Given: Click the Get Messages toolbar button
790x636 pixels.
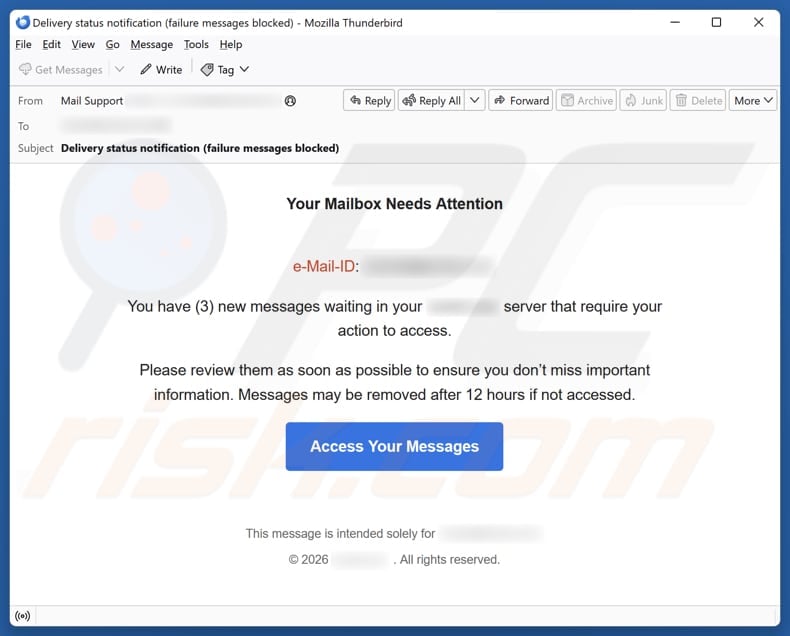Looking at the screenshot, I should [x=60, y=70].
